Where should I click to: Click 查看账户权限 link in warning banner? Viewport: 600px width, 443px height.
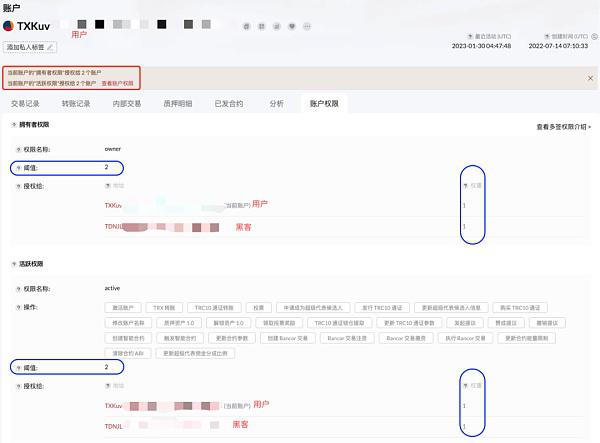(115, 83)
